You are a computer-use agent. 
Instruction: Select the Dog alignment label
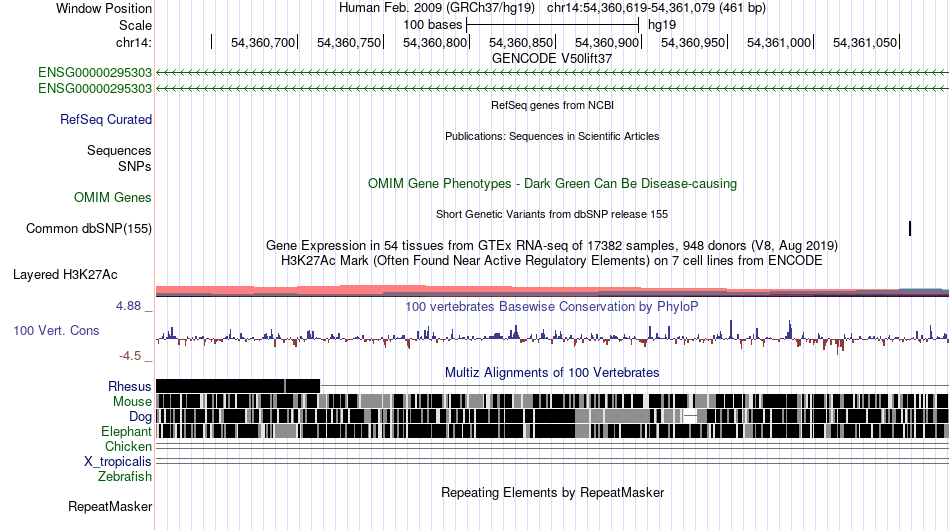tap(140, 417)
